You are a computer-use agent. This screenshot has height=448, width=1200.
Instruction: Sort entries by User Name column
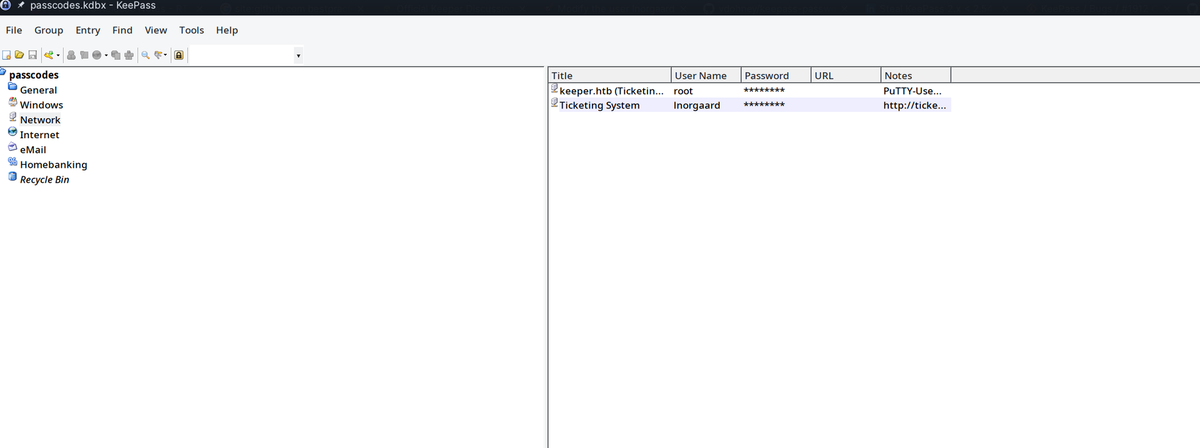705,75
